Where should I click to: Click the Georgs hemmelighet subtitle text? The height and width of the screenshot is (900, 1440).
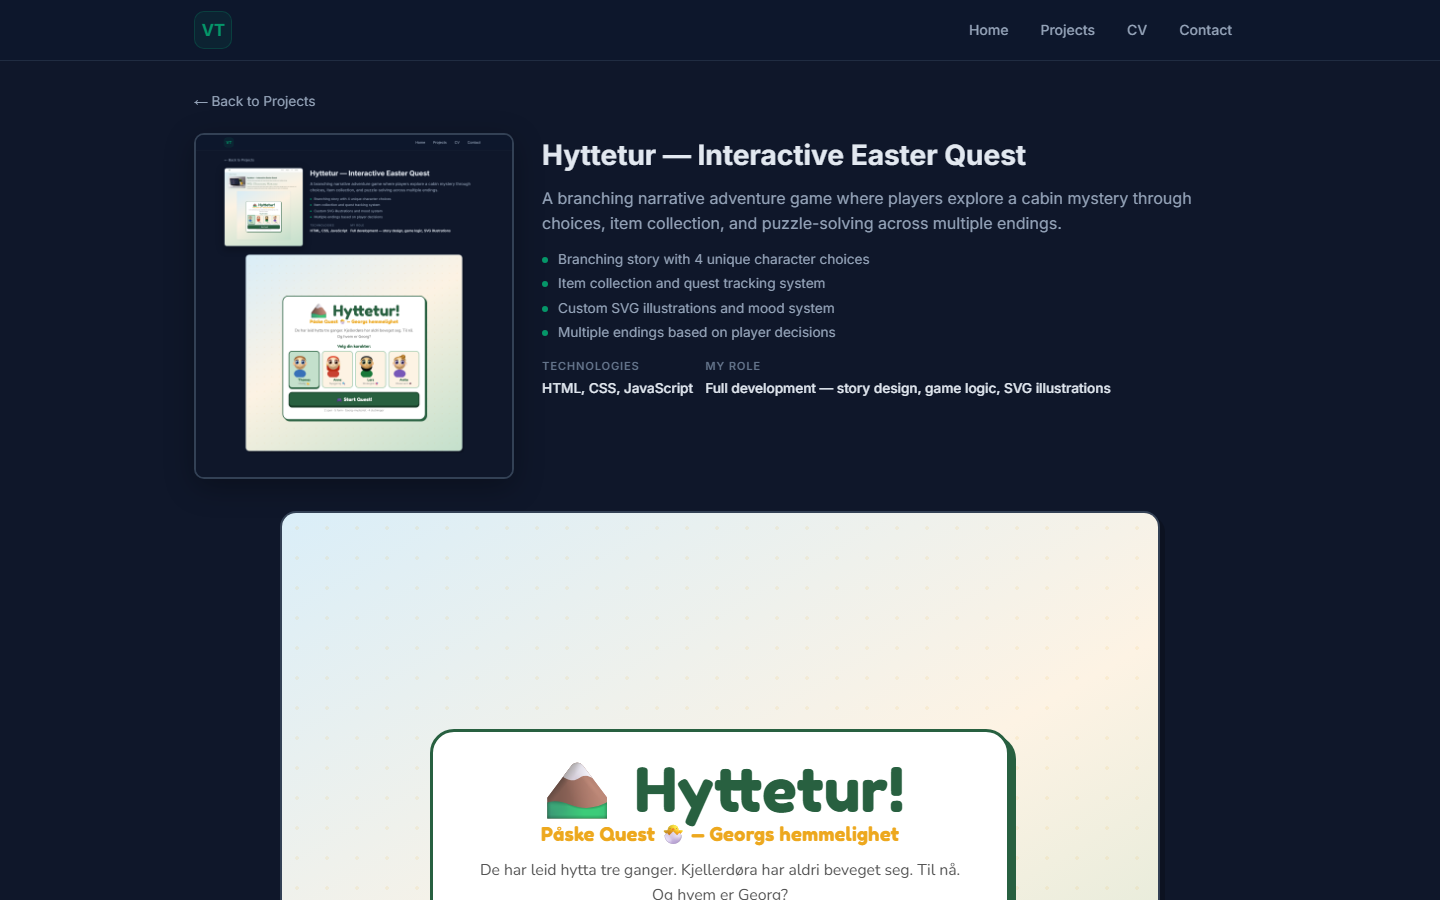tap(804, 834)
